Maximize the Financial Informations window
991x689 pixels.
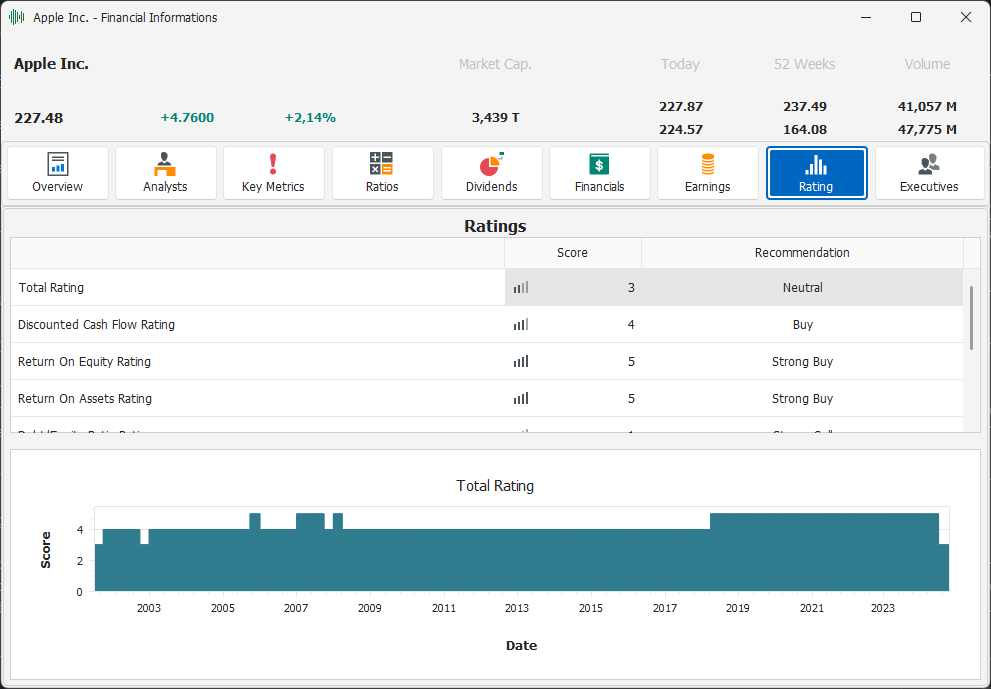coord(916,18)
